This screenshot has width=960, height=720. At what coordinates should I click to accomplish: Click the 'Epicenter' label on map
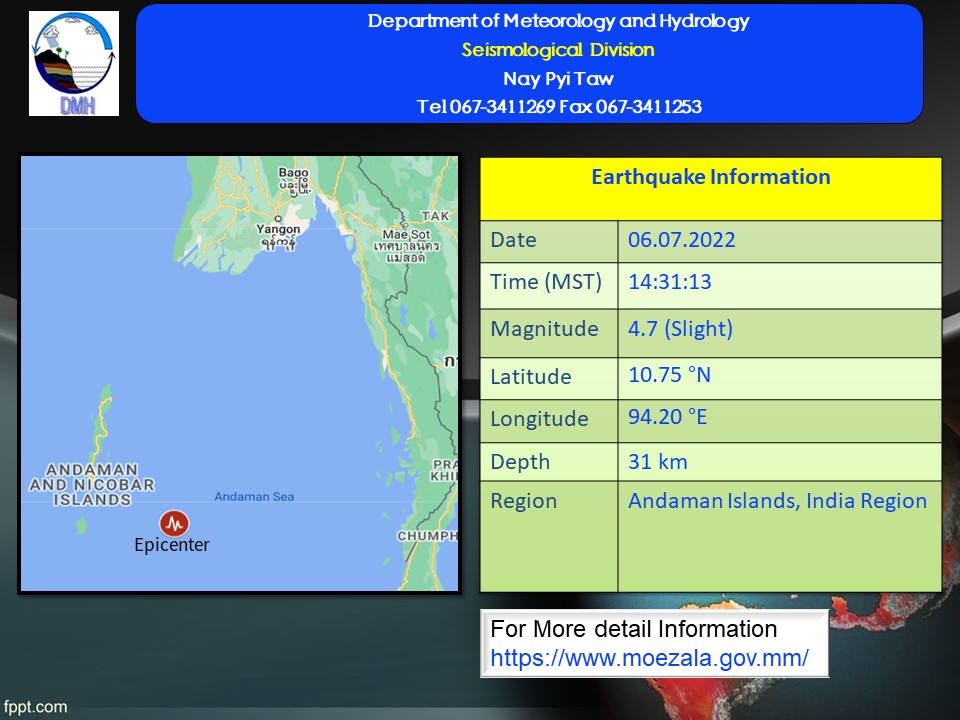172,545
